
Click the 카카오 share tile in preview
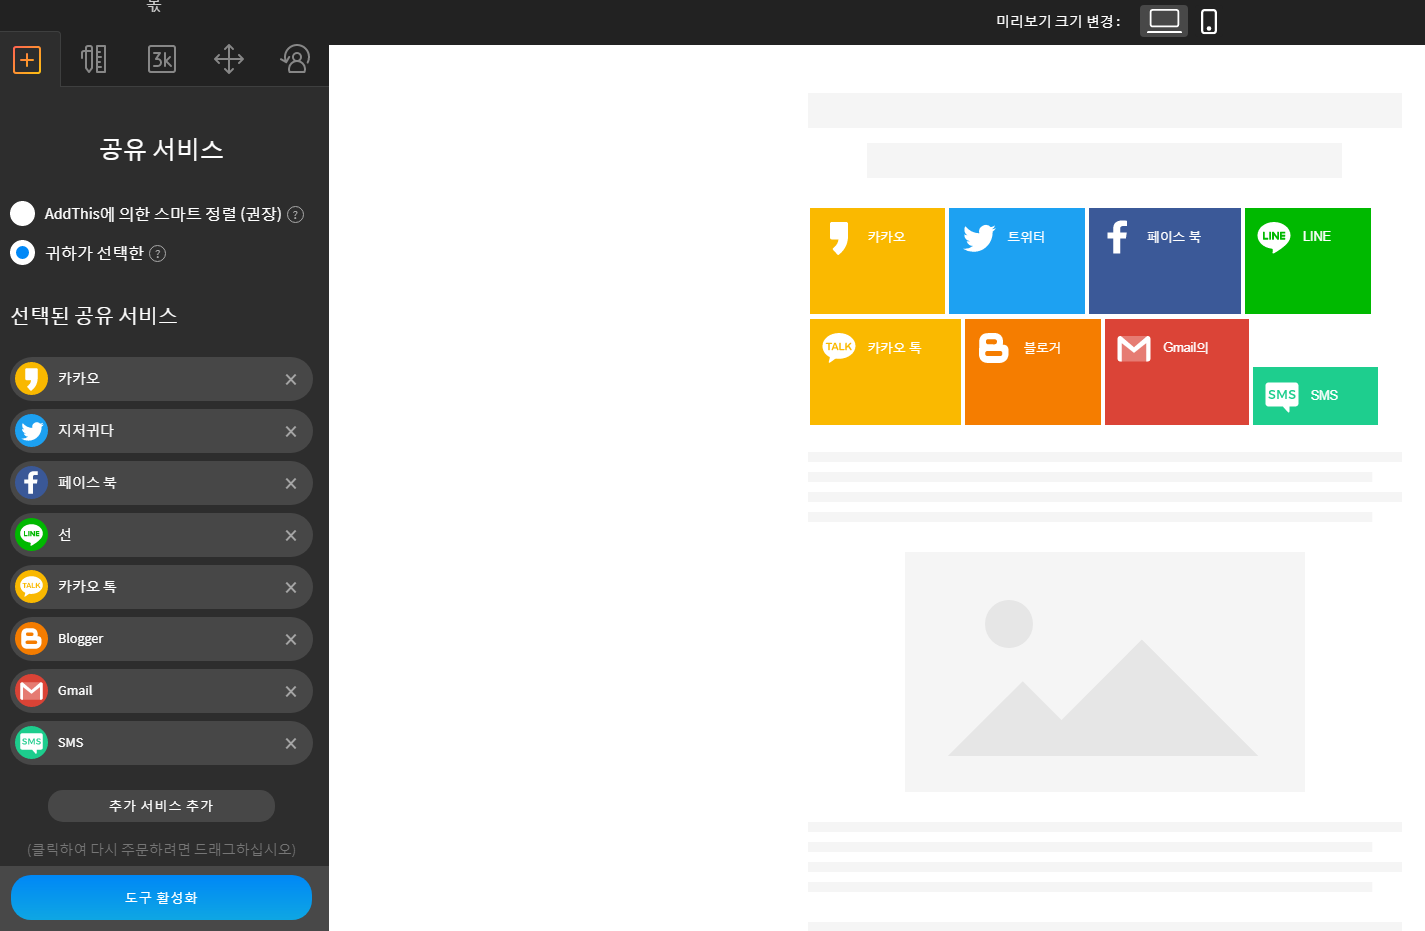[877, 261]
